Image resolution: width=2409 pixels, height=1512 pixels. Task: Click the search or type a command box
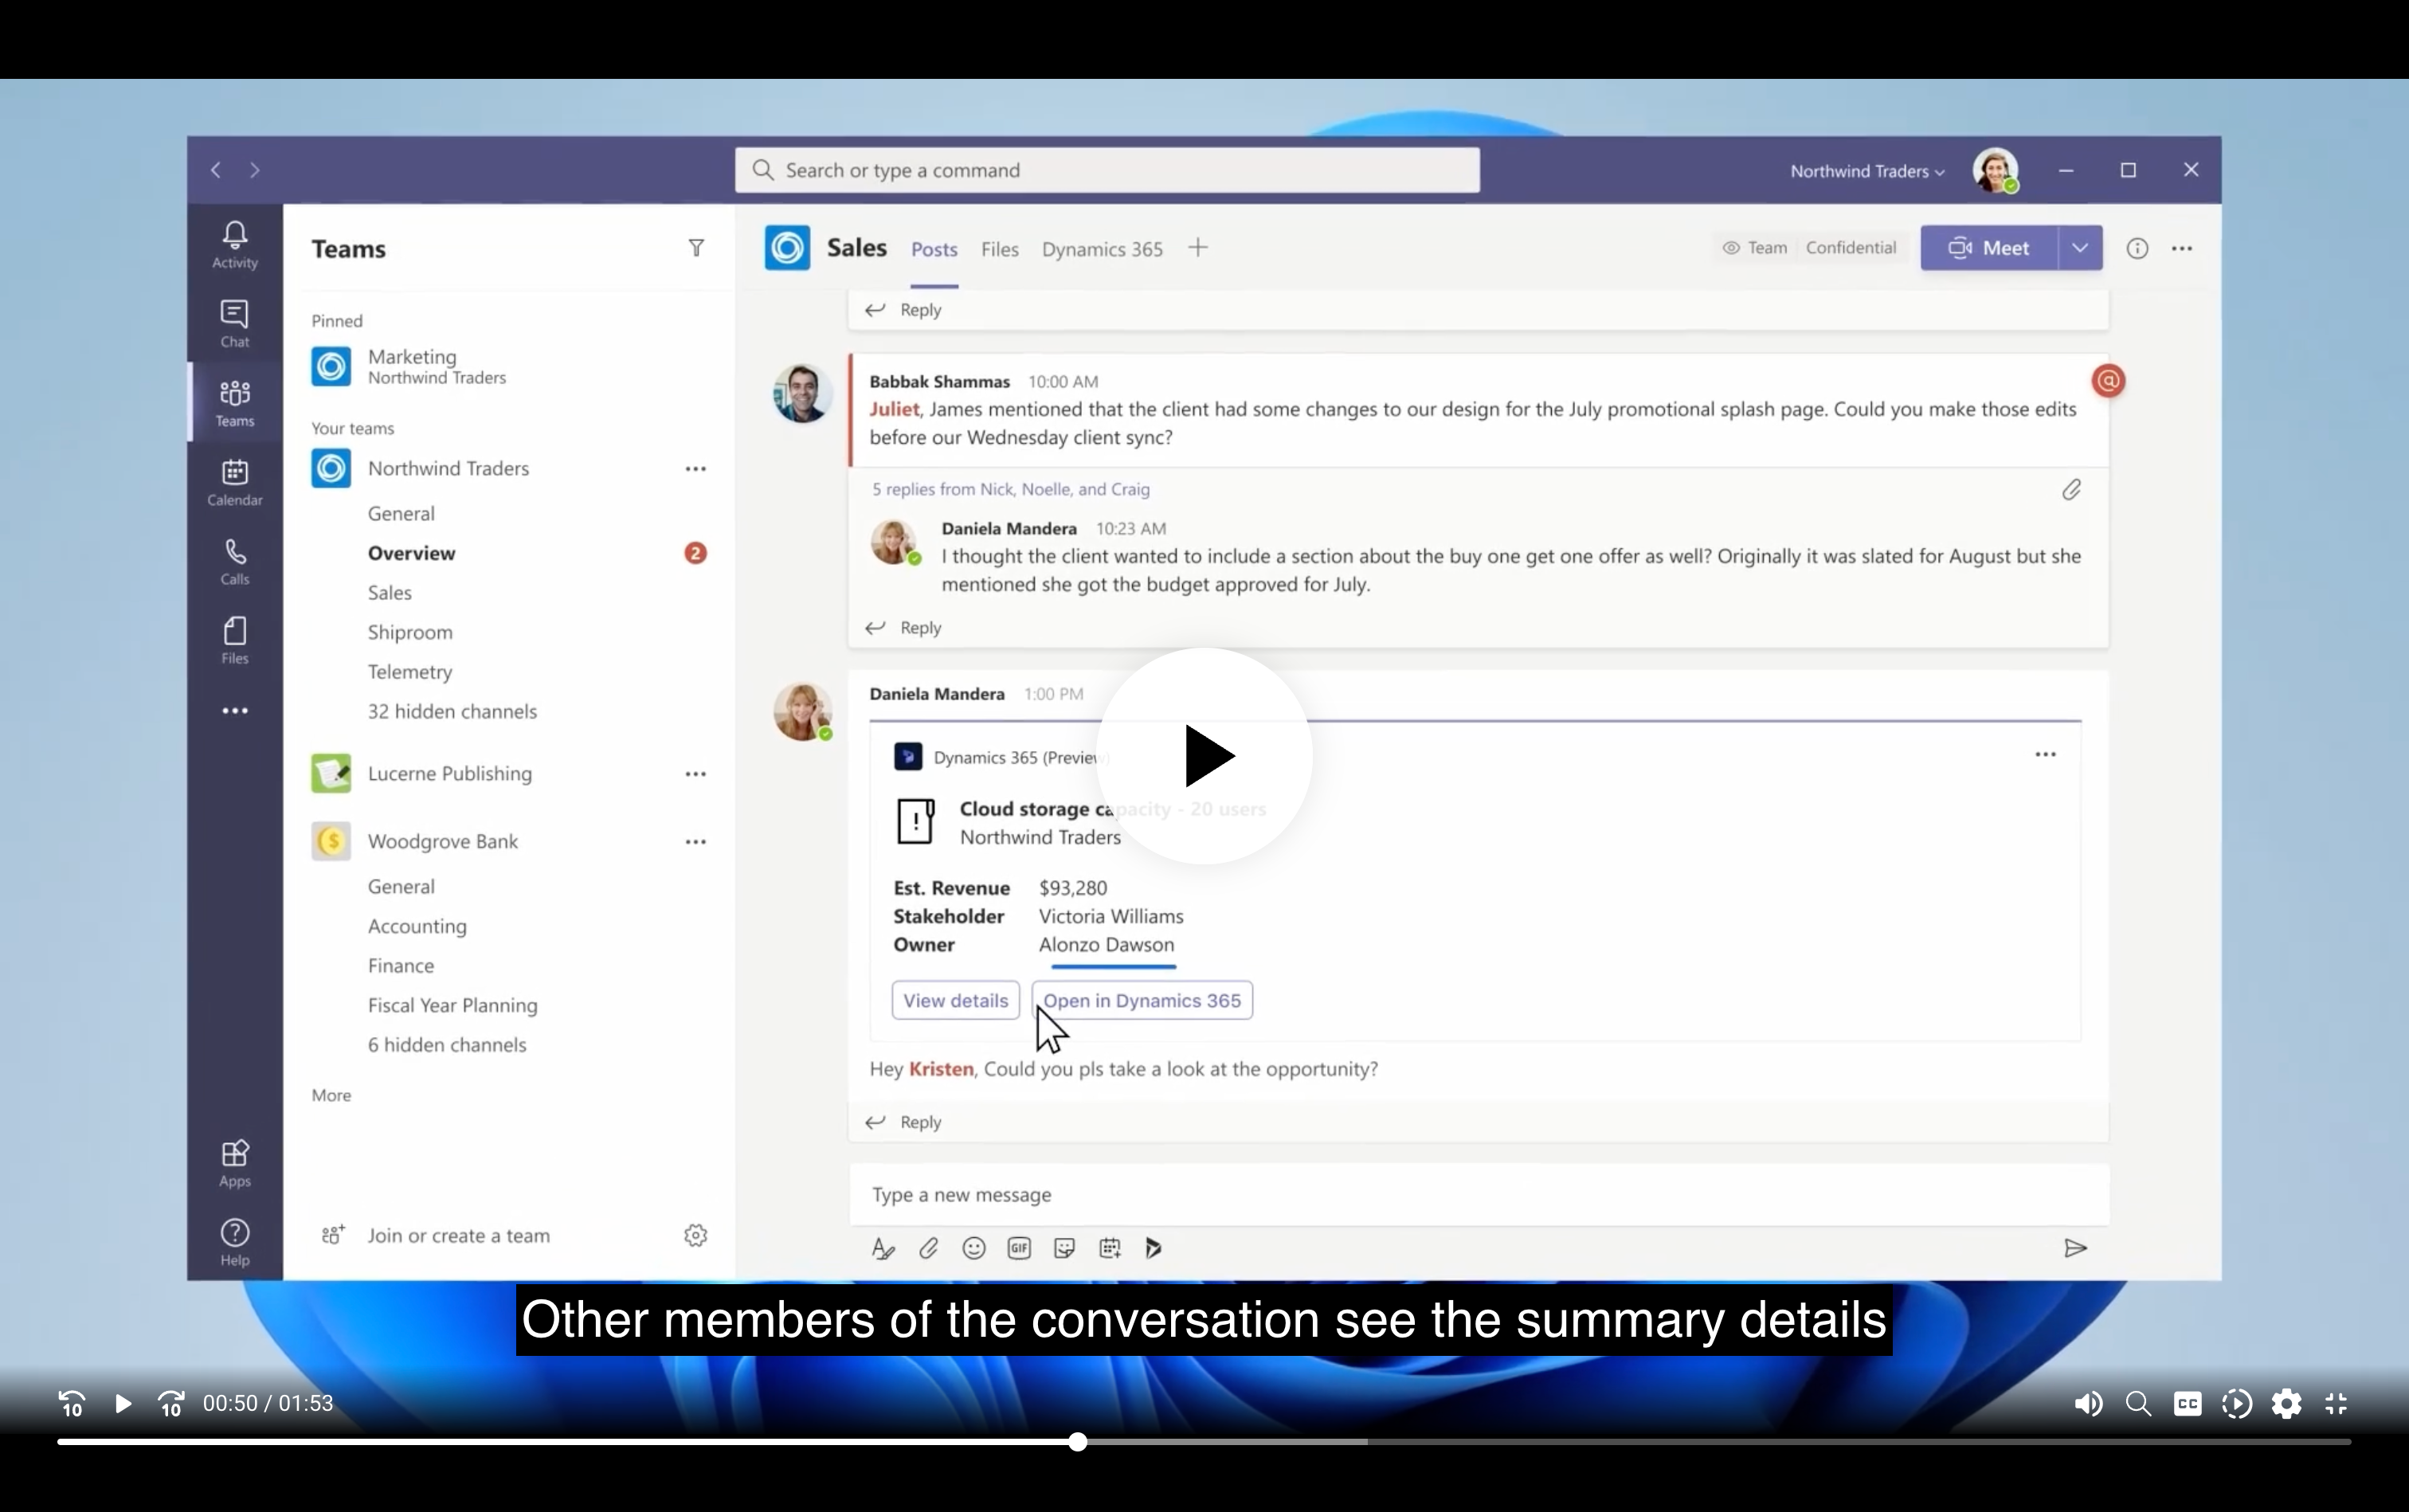pos(1107,170)
